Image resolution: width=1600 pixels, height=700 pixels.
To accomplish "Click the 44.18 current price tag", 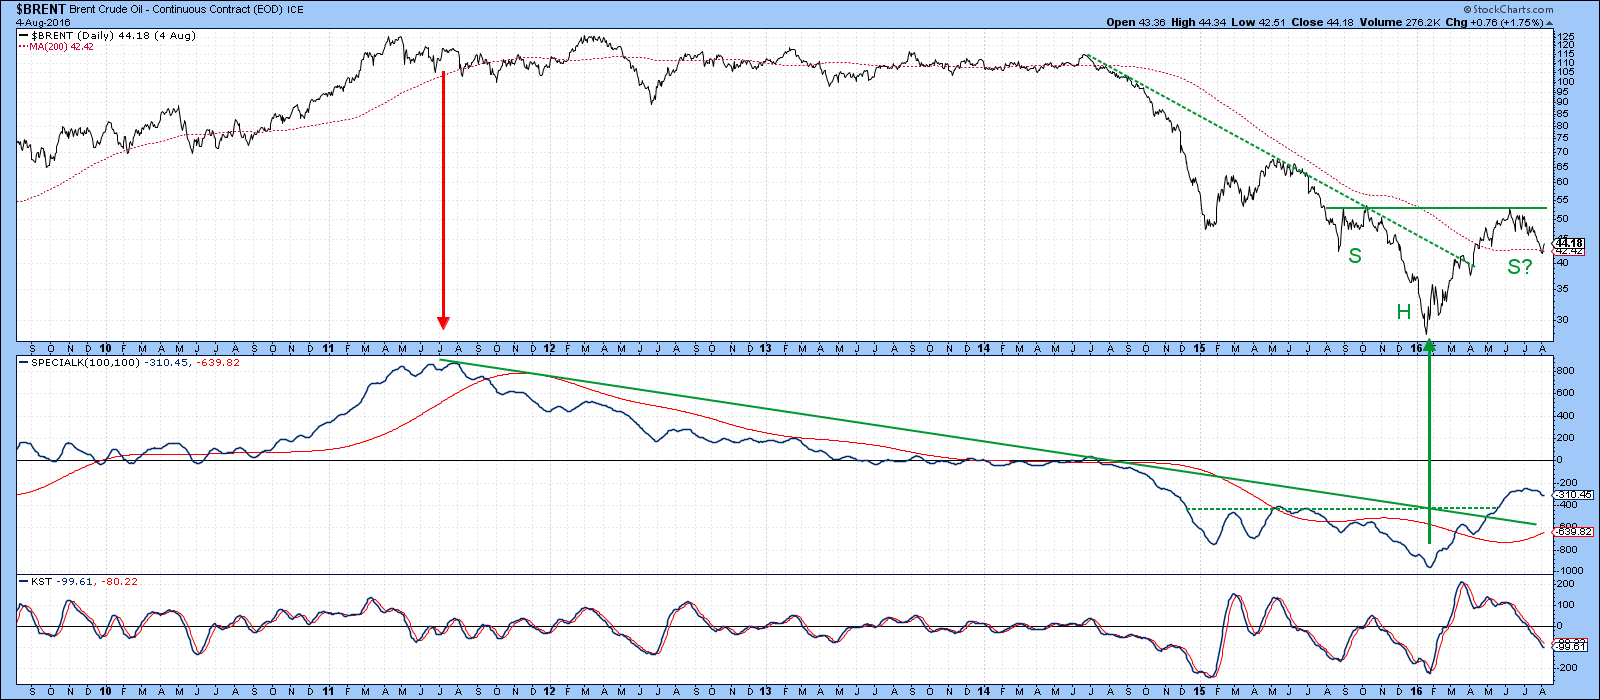I will (1569, 243).
